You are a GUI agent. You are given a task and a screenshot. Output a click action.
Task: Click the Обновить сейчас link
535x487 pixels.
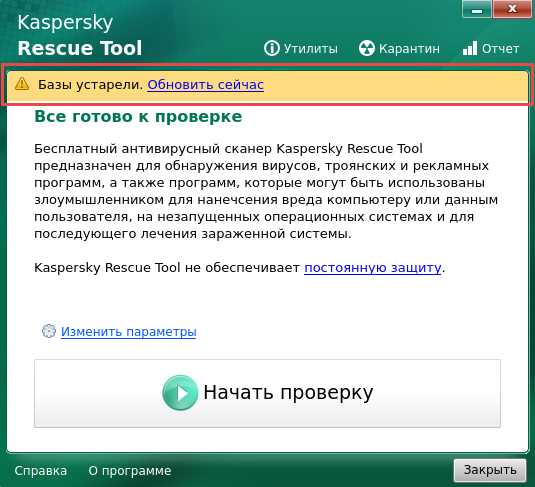click(x=205, y=84)
